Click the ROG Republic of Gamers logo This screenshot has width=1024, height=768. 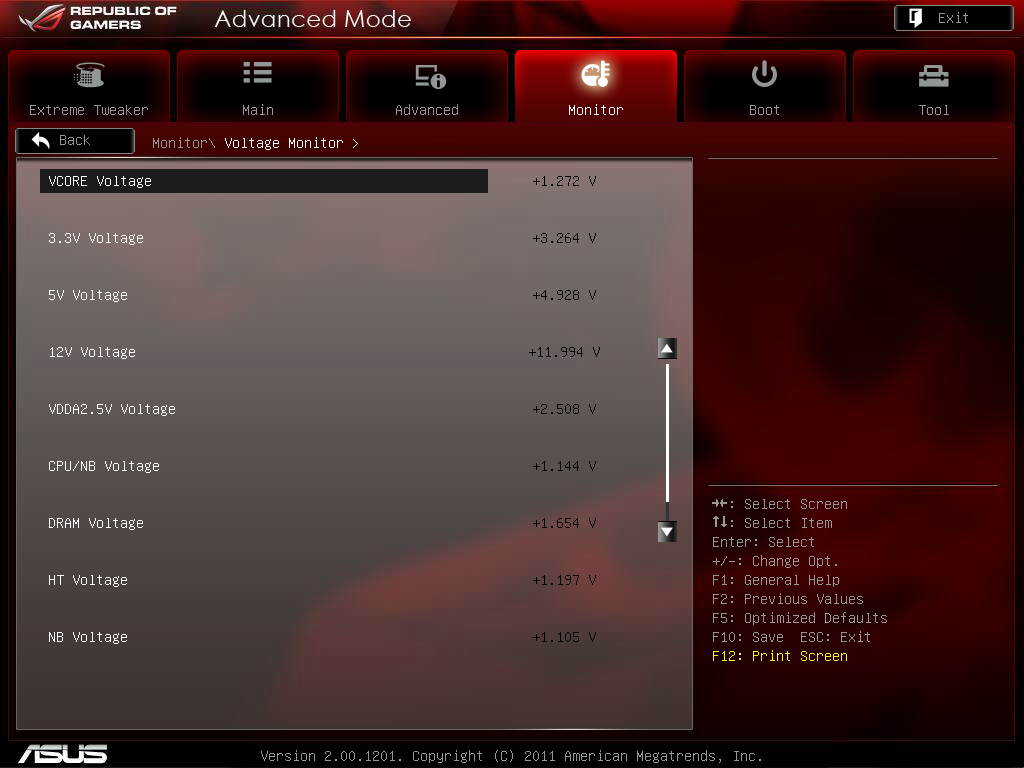pyautogui.click(x=98, y=18)
